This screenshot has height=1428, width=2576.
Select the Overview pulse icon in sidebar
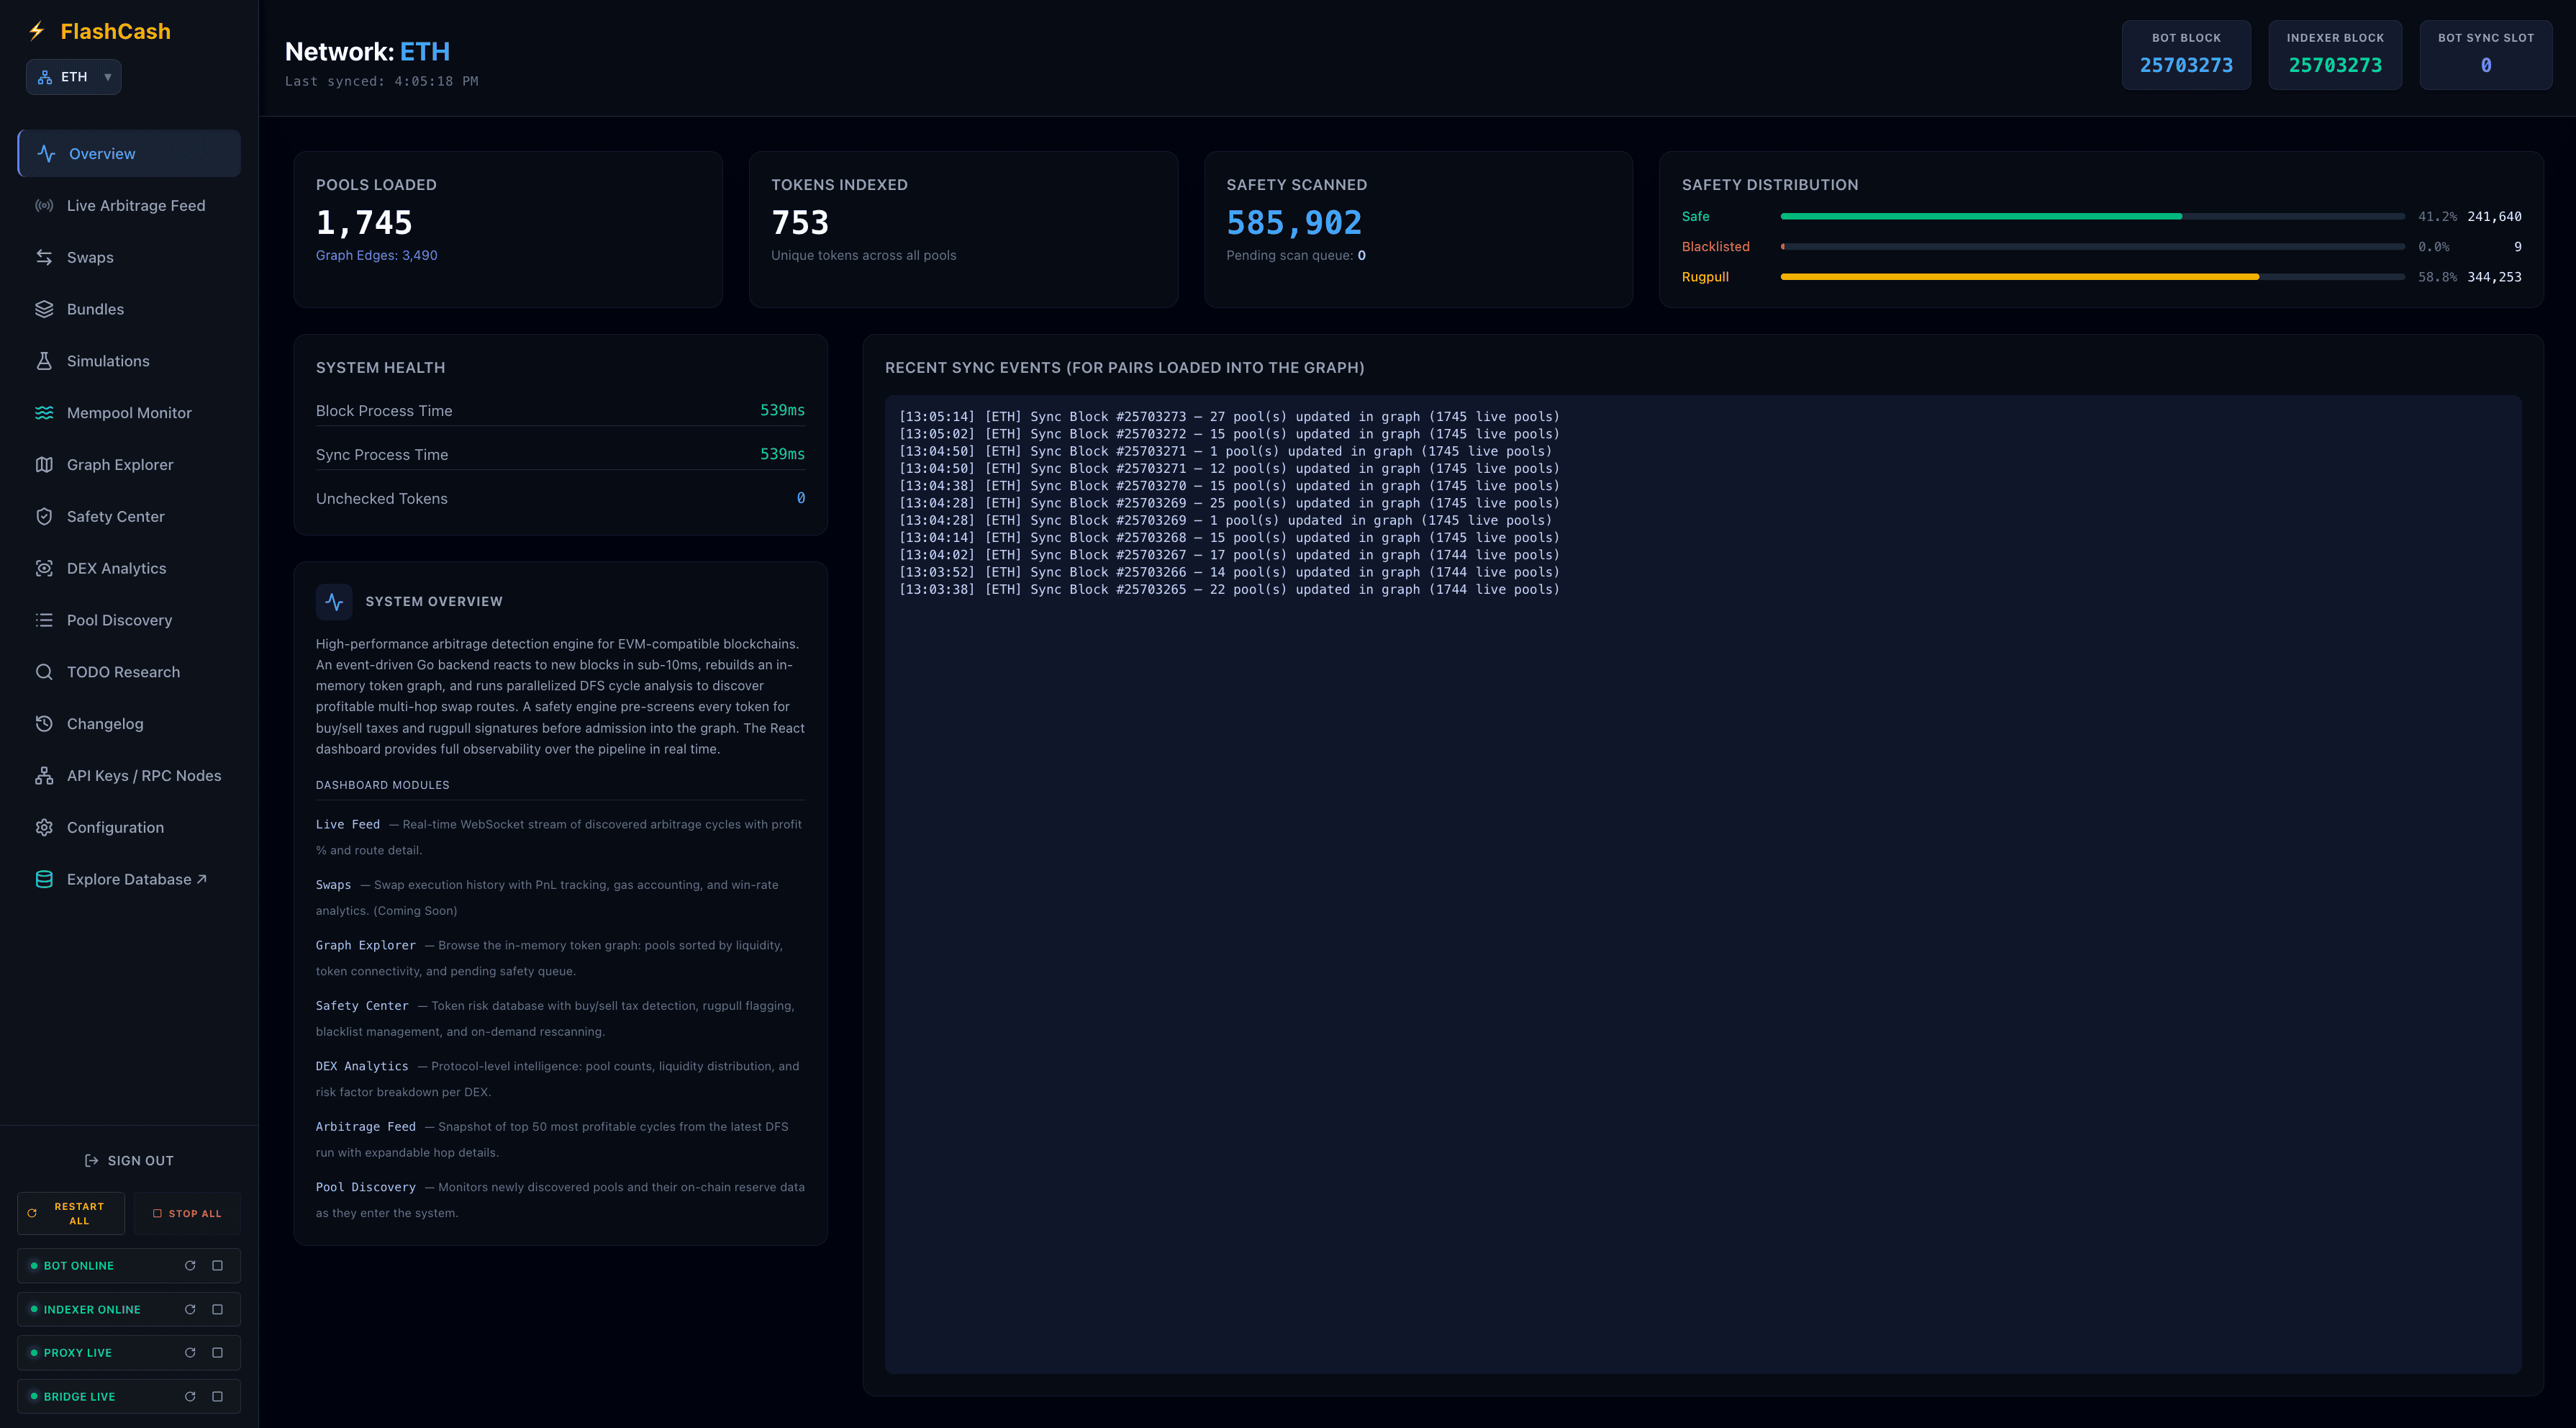point(46,154)
